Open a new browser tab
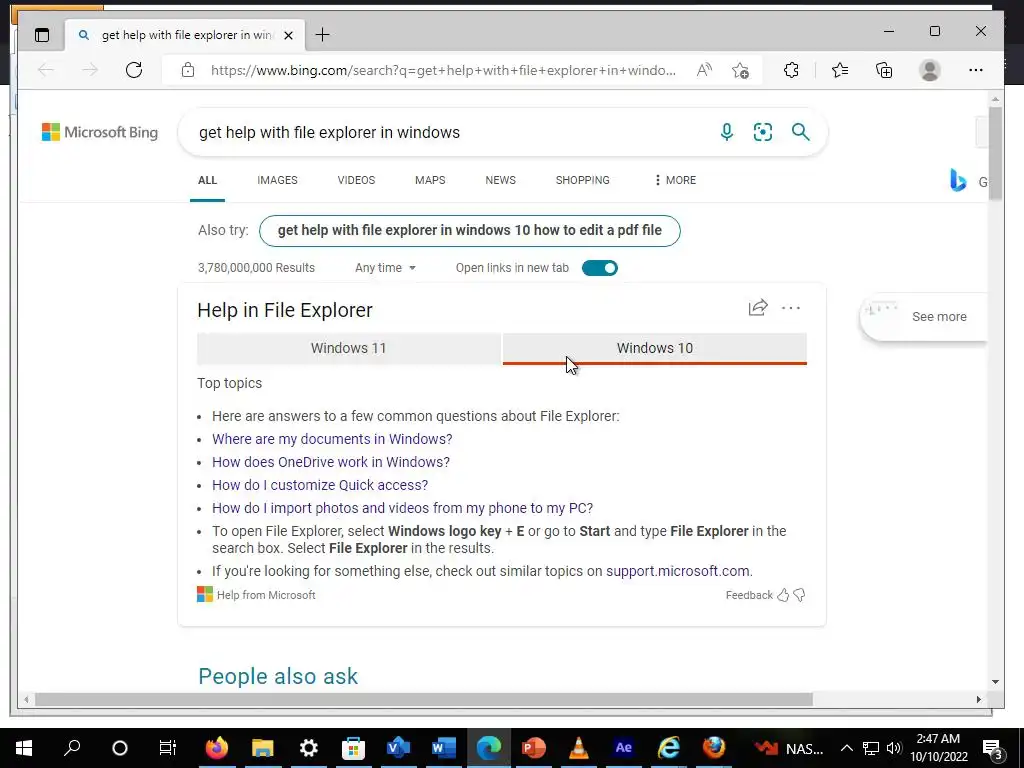Viewport: 1024px width, 768px height. pyautogui.click(x=323, y=35)
